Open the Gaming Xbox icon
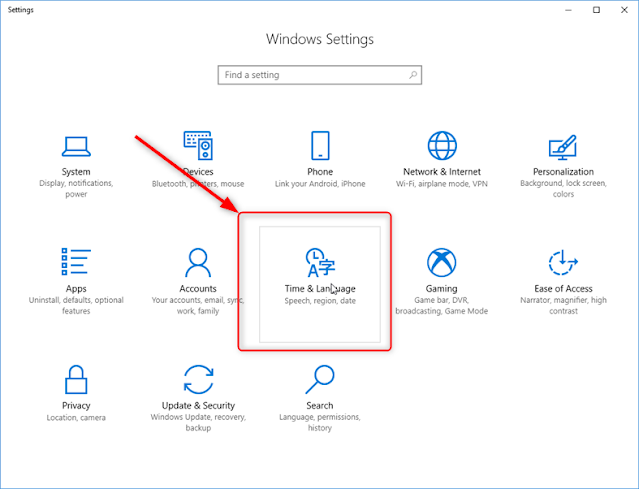Screen dimensions: 639x489 click(x=441, y=262)
